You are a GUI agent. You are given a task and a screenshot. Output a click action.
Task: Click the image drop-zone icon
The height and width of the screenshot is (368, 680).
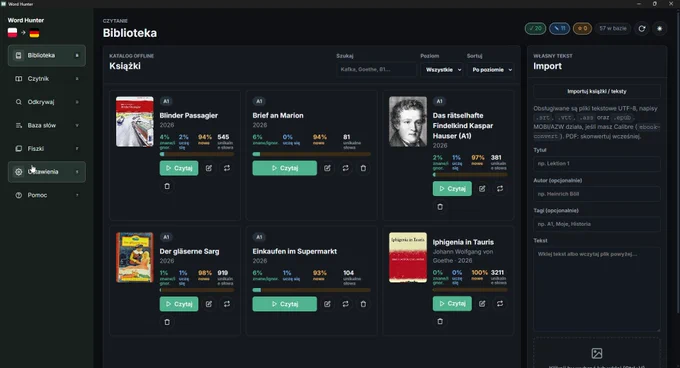(x=597, y=353)
